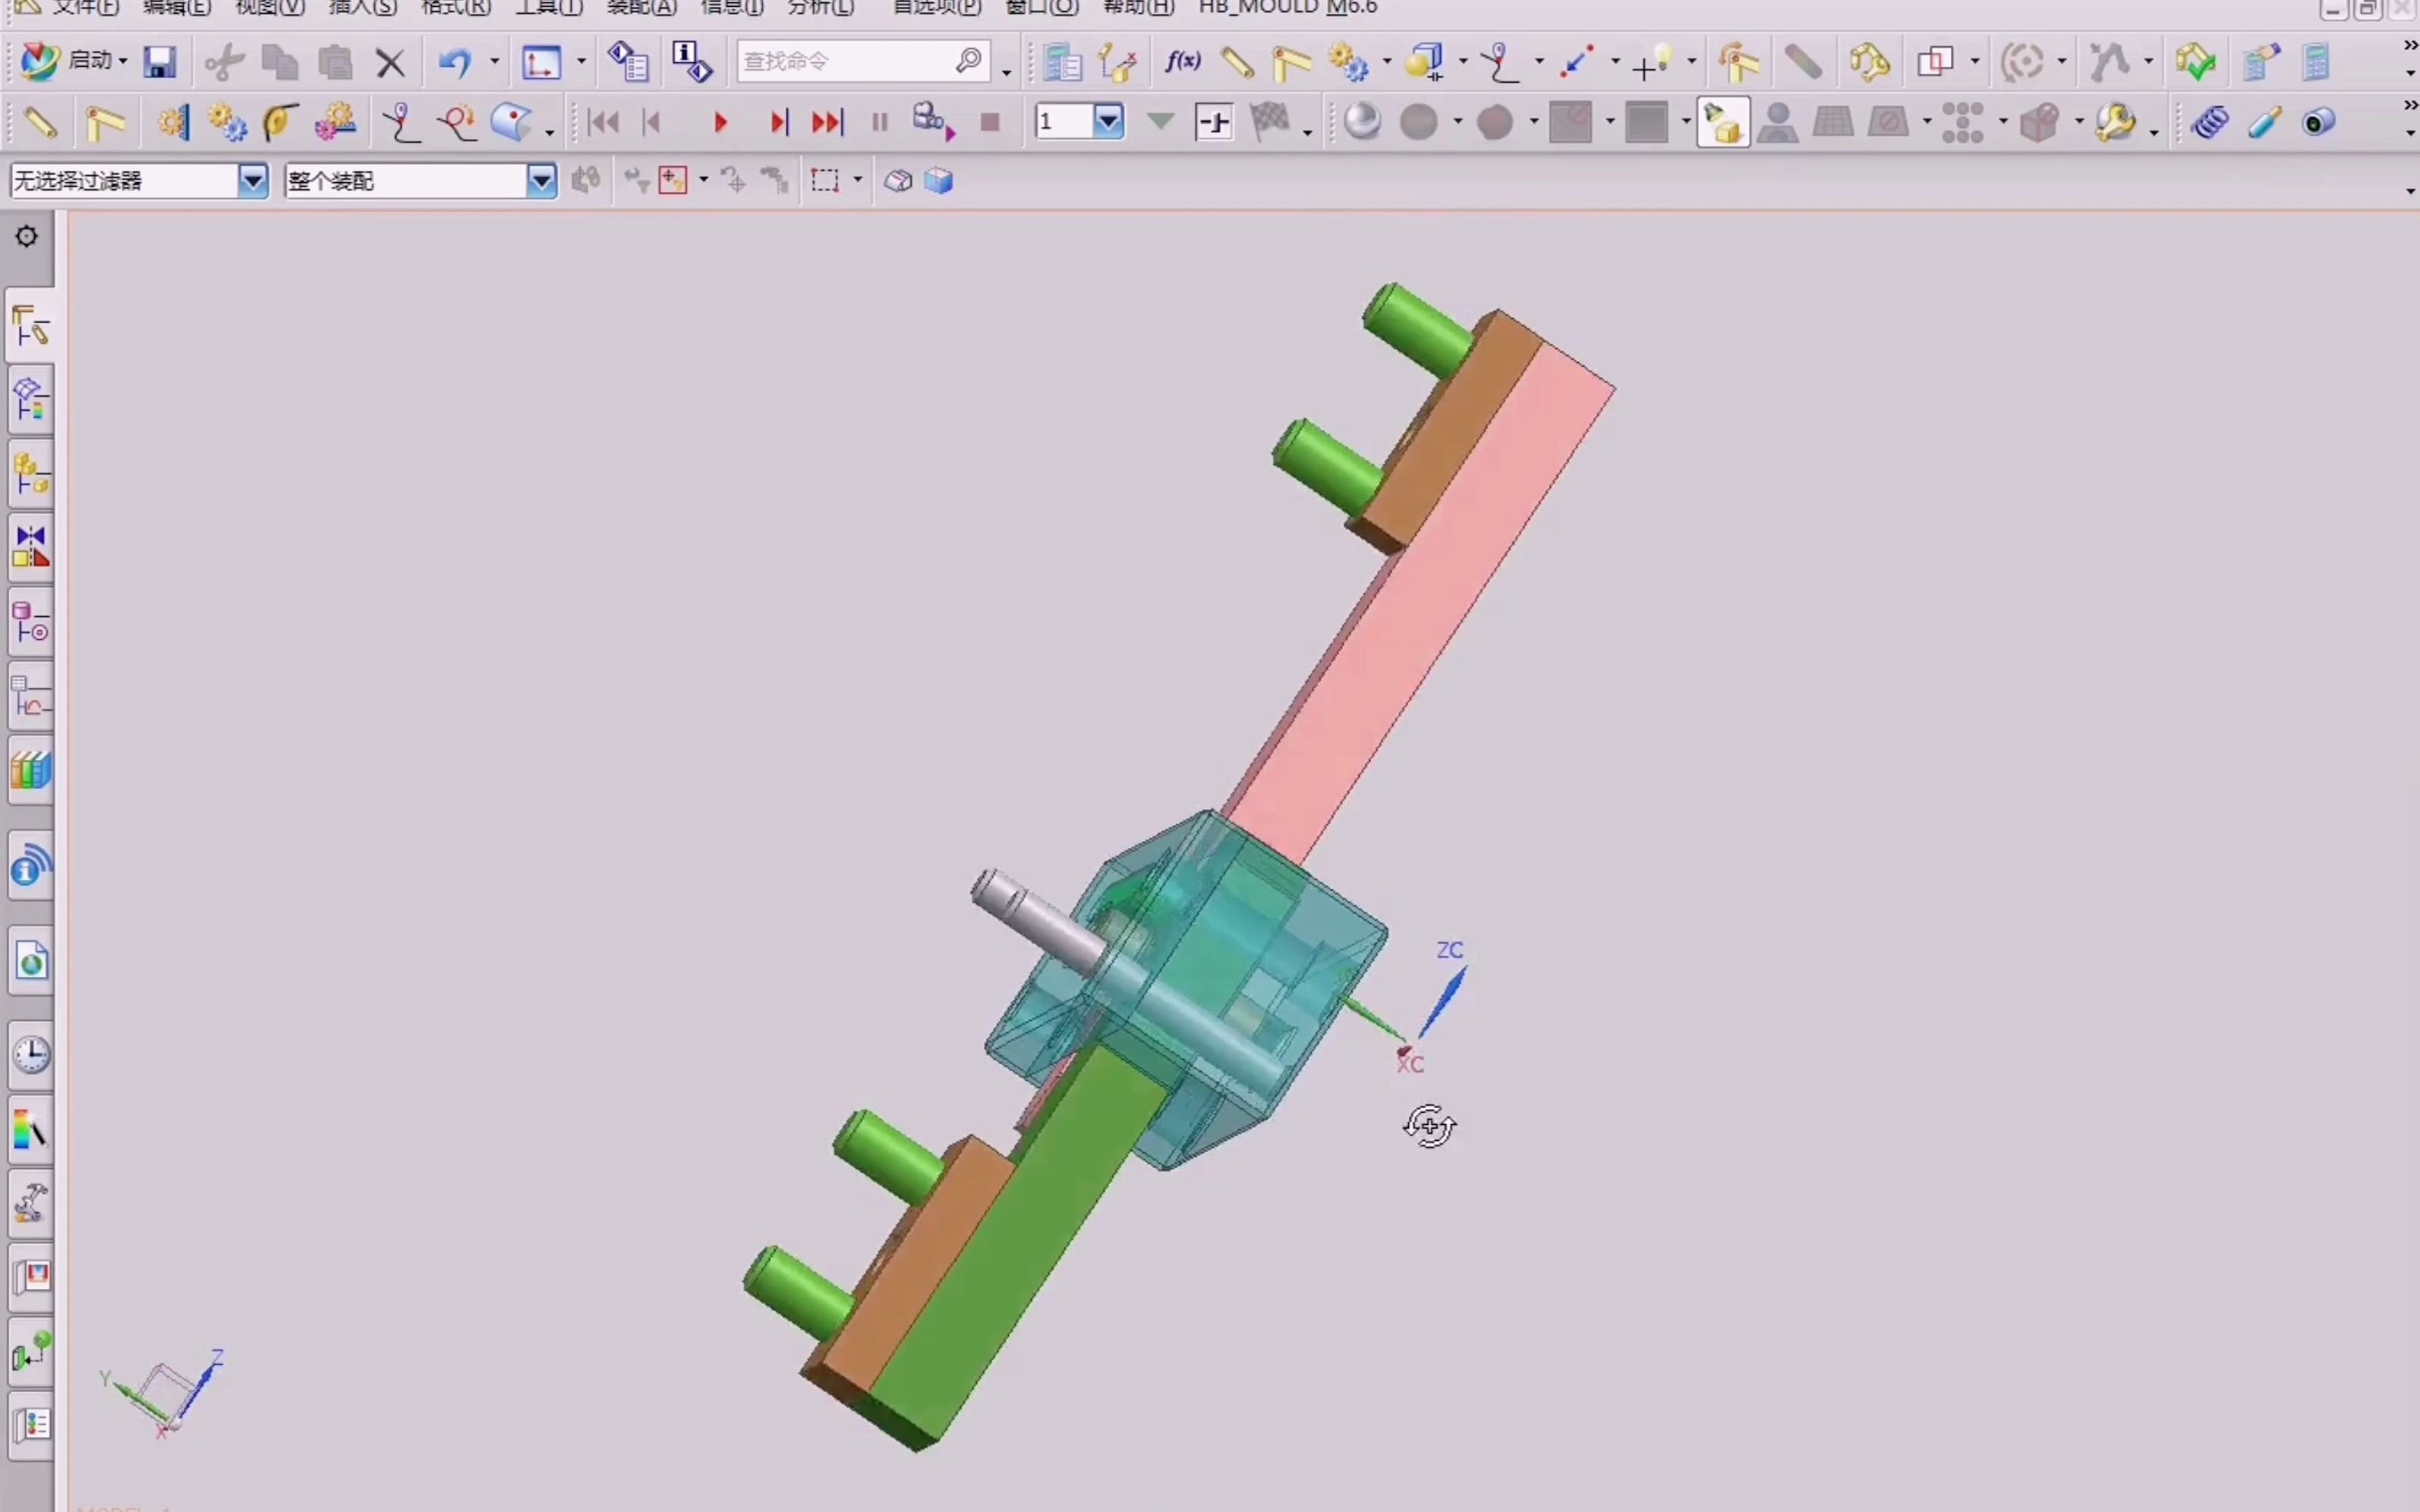Click the spring coil icon in toolbar
2420x1512 pixels.
[x=2209, y=122]
